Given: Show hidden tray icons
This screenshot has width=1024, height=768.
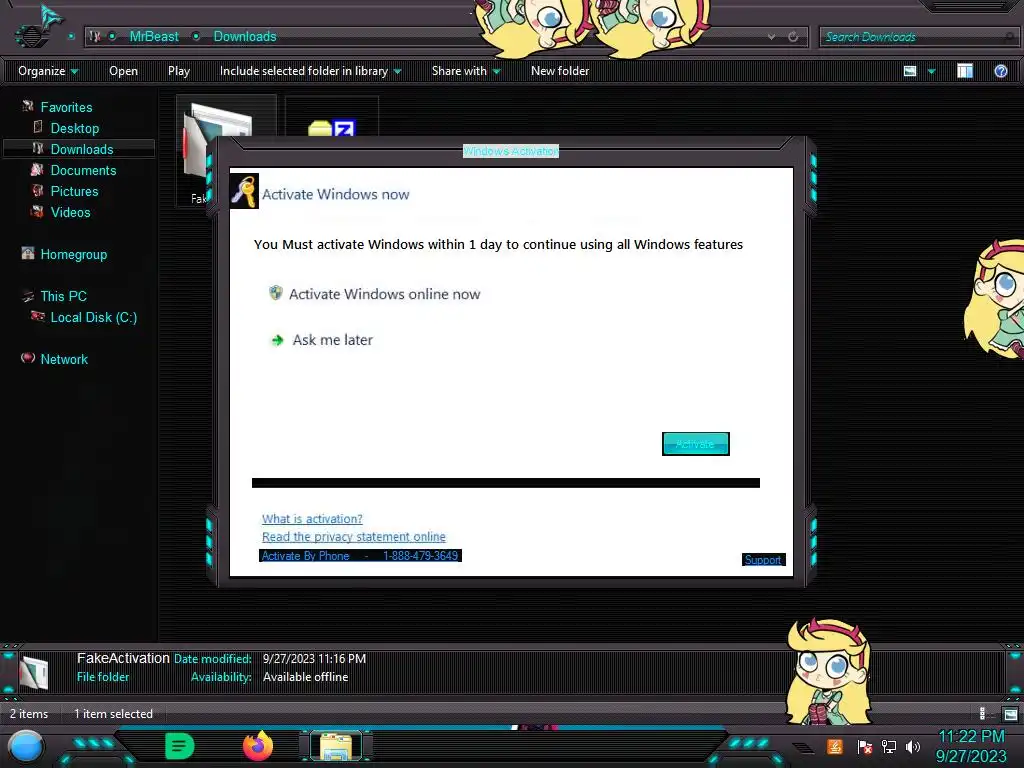Looking at the screenshot, I should tap(803, 747).
